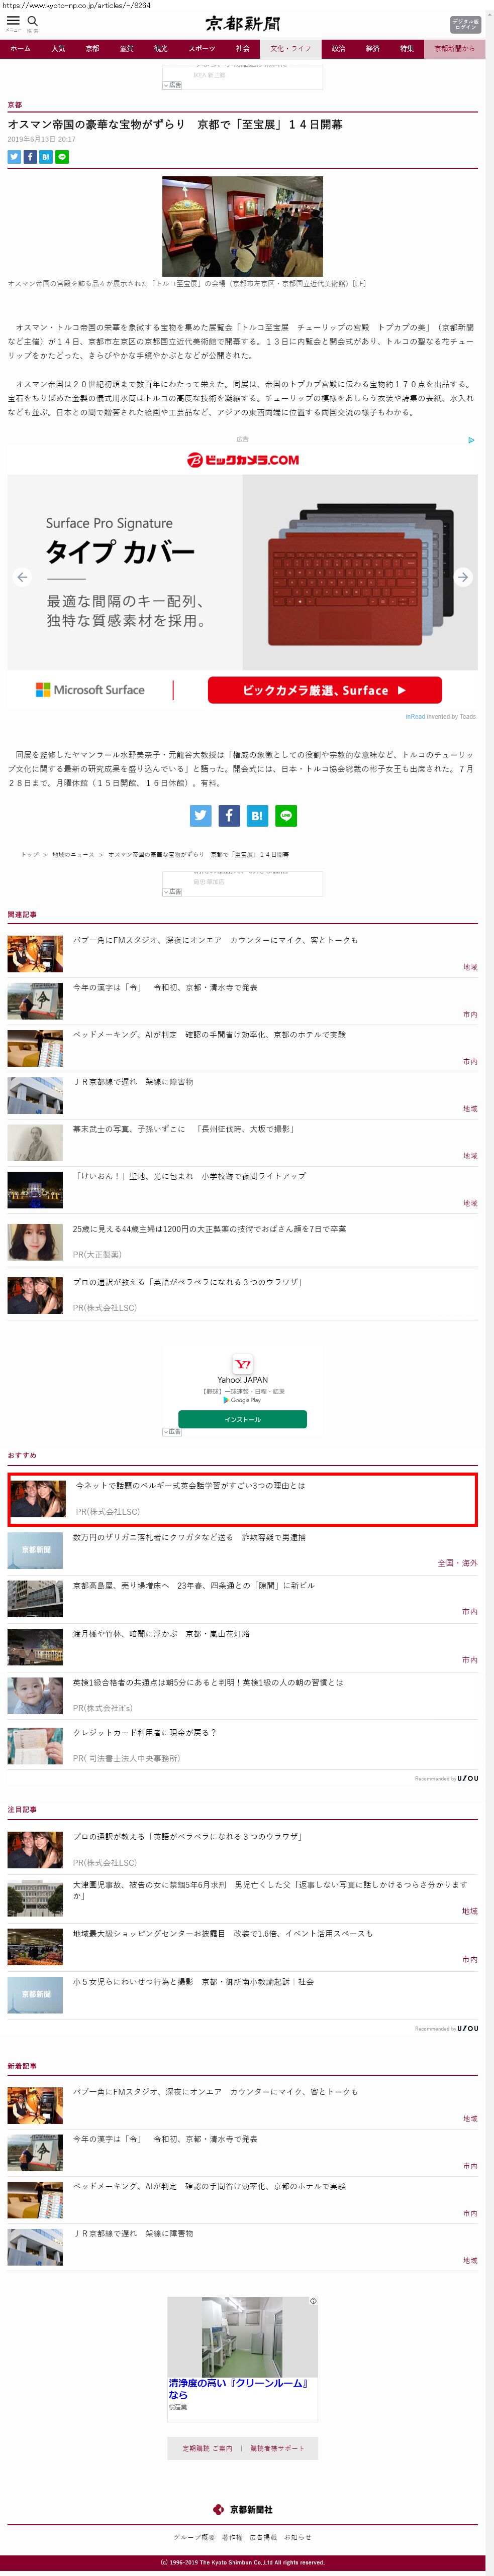Image resolution: width=494 pixels, height=2576 pixels.
Task: Share via small Twitter icon under headline date
Action: point(14,157)
